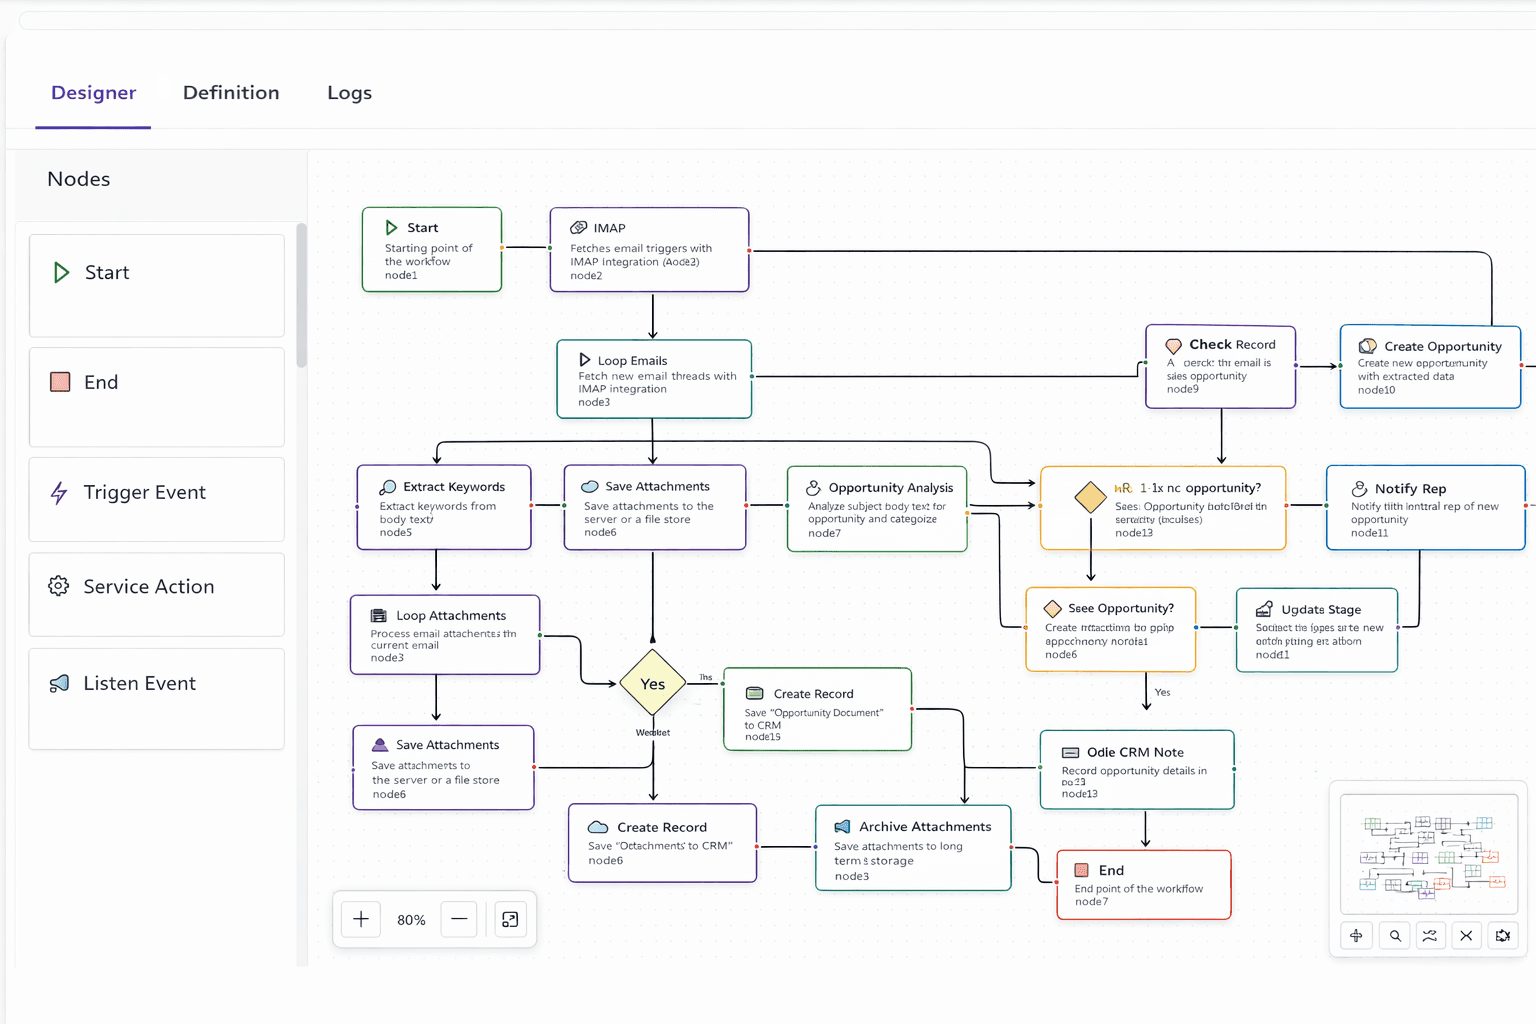The width and height of the screenshot is (1536, 1024).
Task: Click the move icon under the minimap
Action: 1356,936
